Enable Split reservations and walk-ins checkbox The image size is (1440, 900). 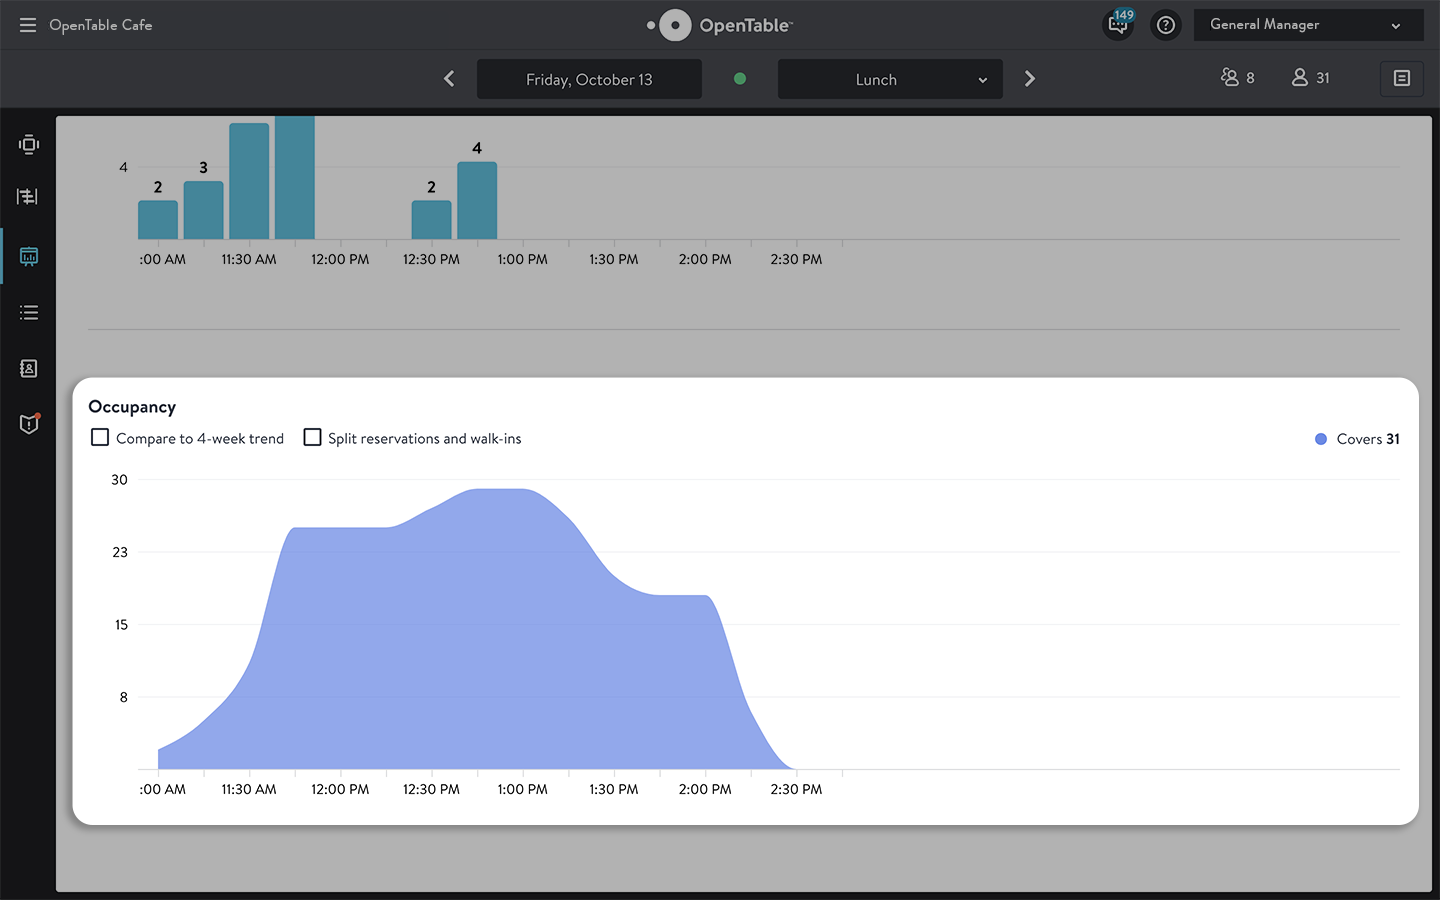(x=312, y=437)
